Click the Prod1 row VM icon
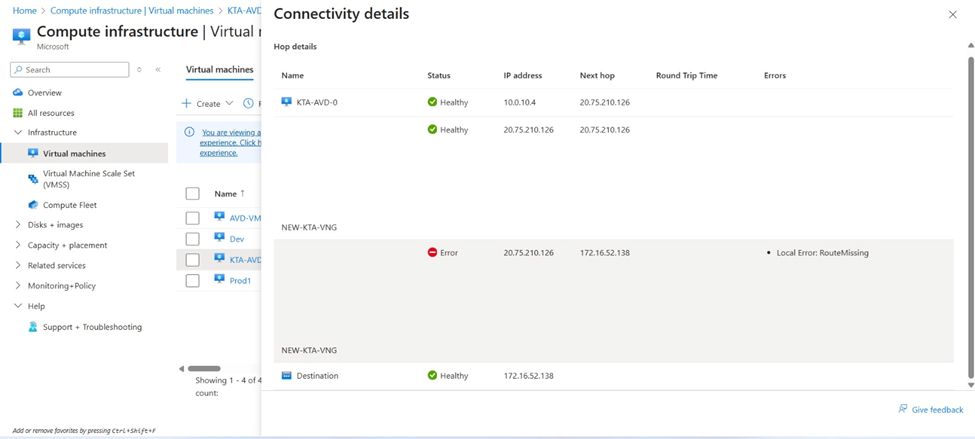Viewport: 975px width, 439px height. pos(219,279)
